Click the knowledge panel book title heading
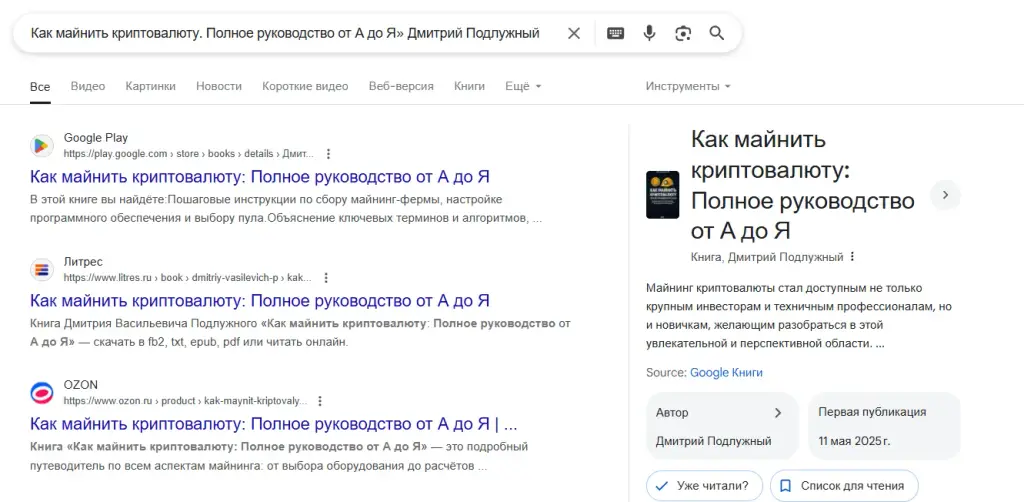 coord(803,185)
